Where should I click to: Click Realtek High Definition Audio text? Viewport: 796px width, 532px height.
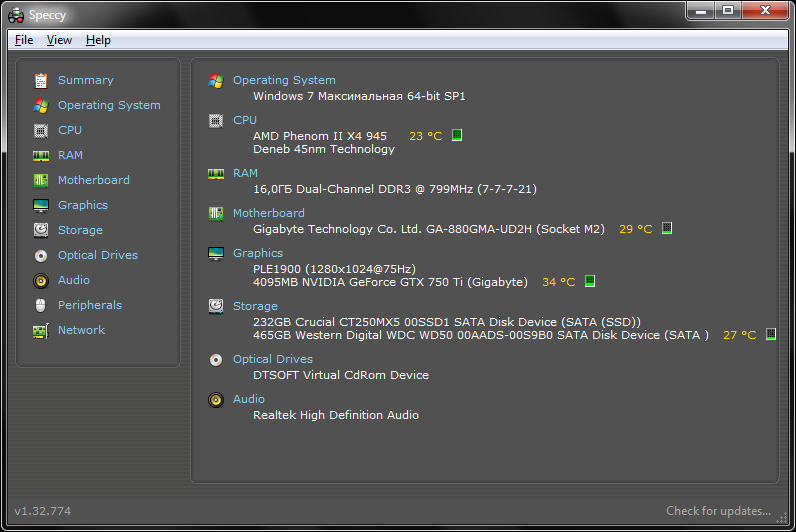point(336,415)
